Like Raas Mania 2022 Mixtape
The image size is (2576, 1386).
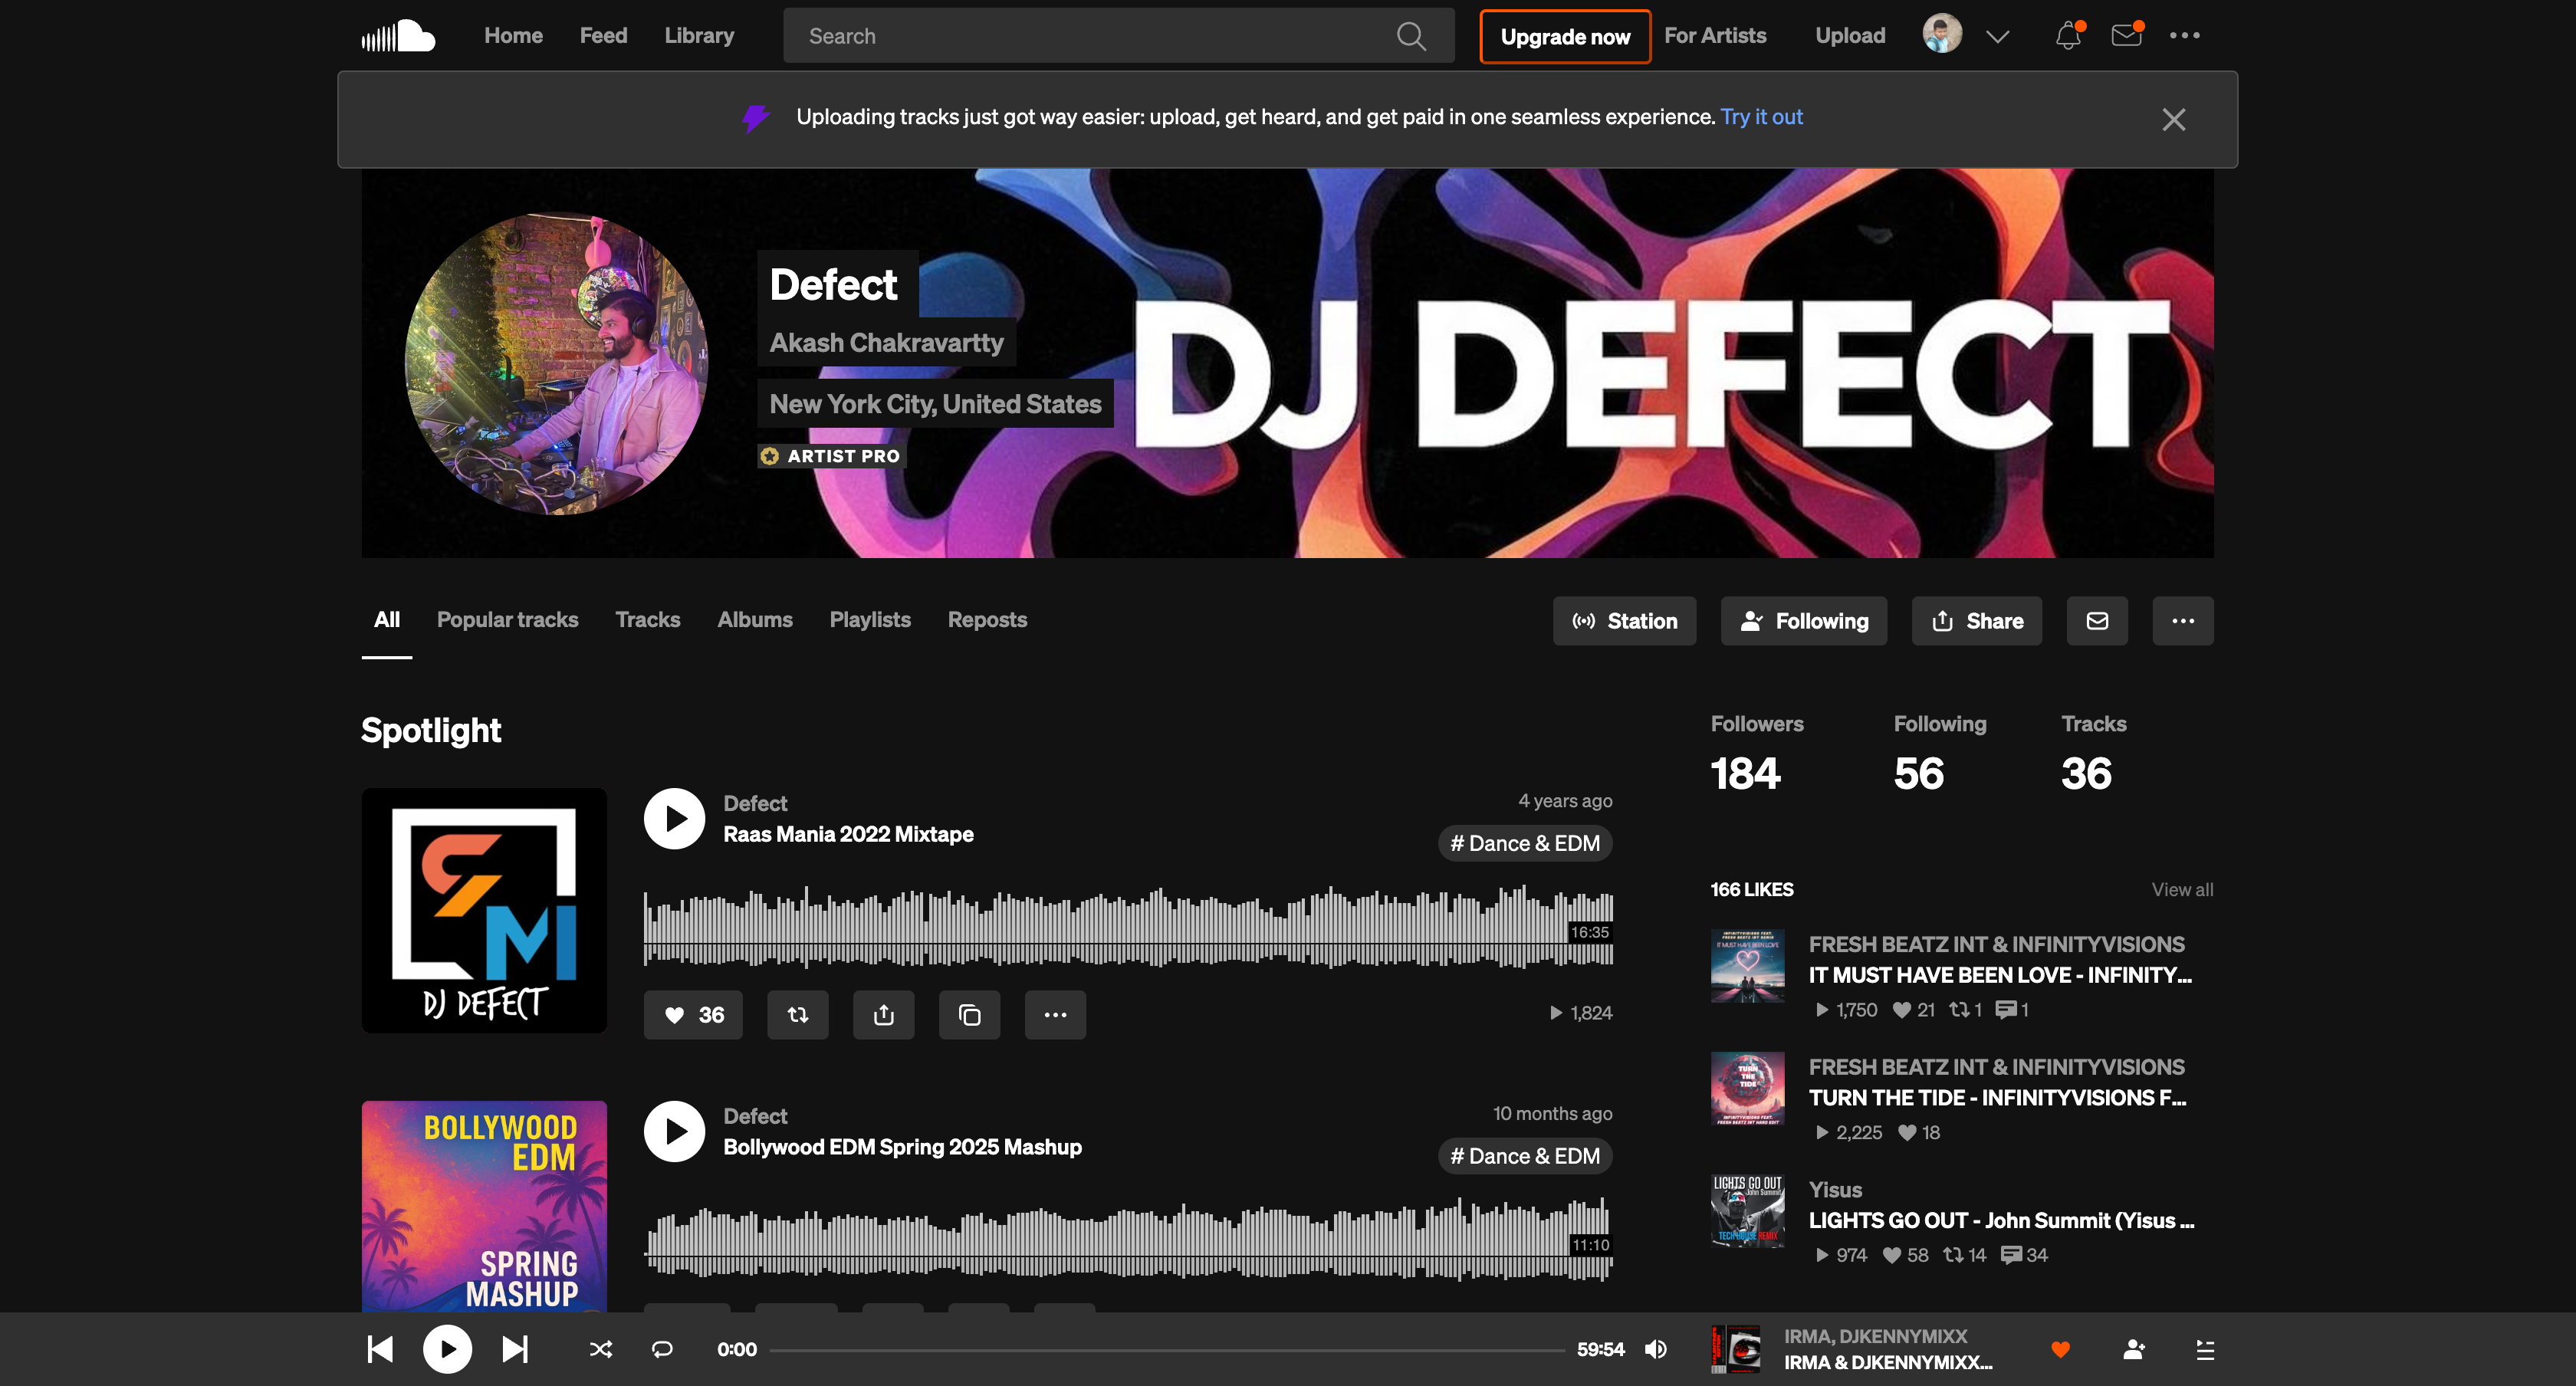693,1015
